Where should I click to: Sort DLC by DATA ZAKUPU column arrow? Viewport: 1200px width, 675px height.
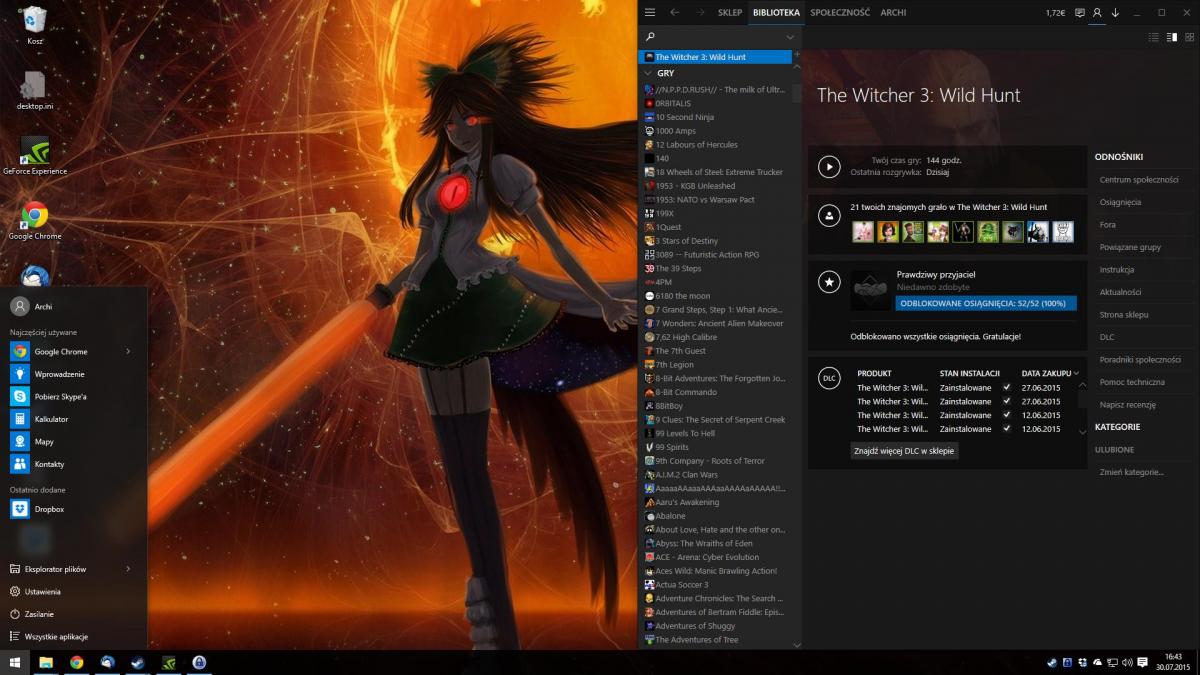[x=1076, y=373]
